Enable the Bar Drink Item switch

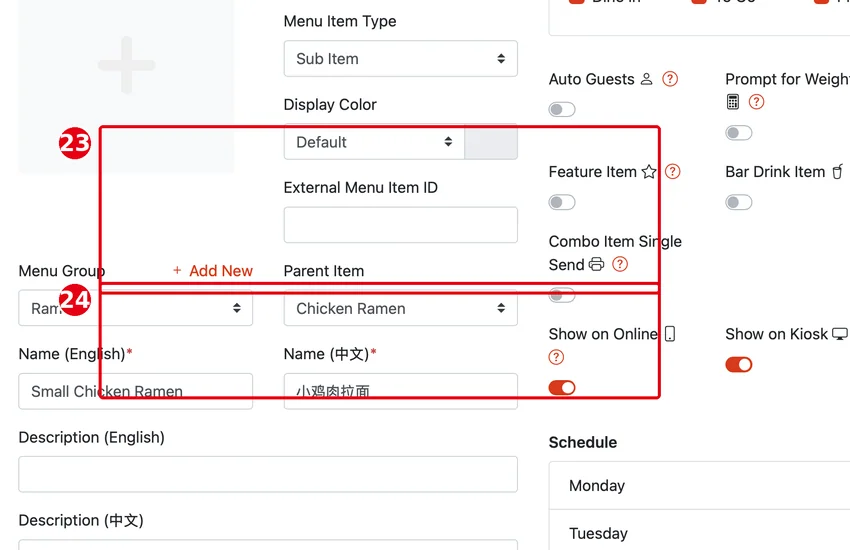(738, 202)
